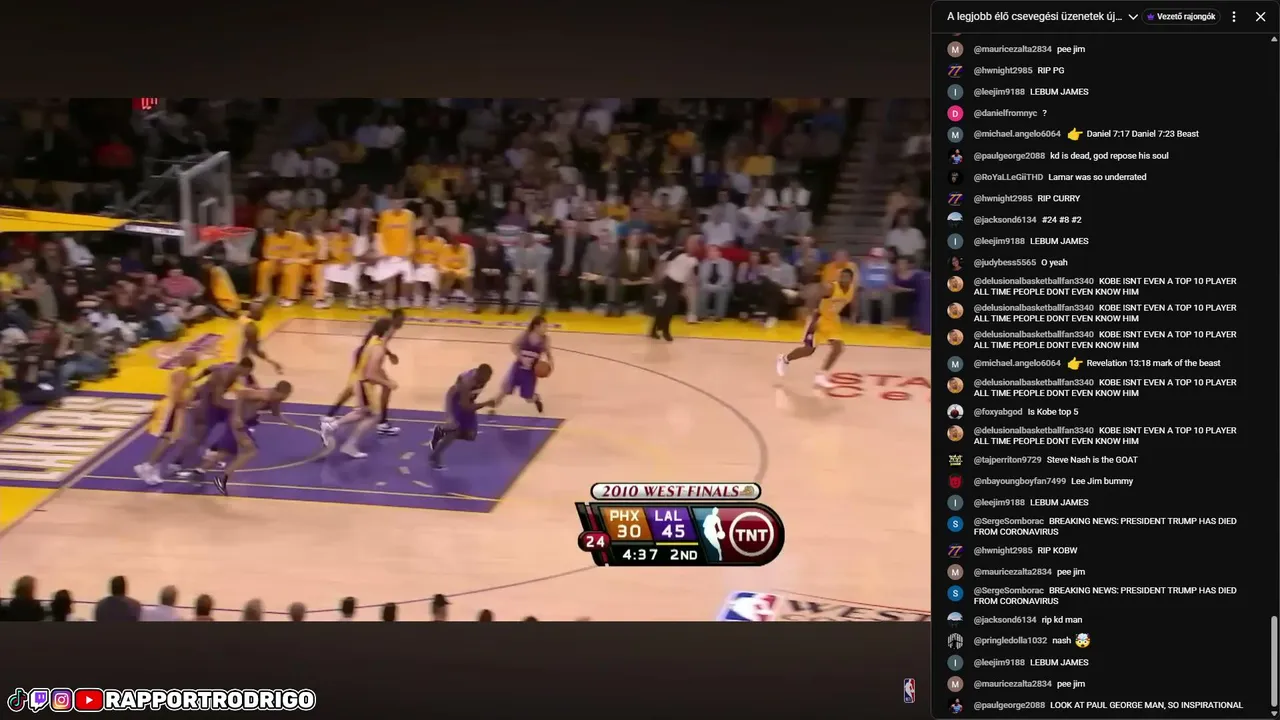Screen dimensions: 1280x720
Task: Click the message 'Lee Jim bummy'
Action: (x=1102, y=482)
